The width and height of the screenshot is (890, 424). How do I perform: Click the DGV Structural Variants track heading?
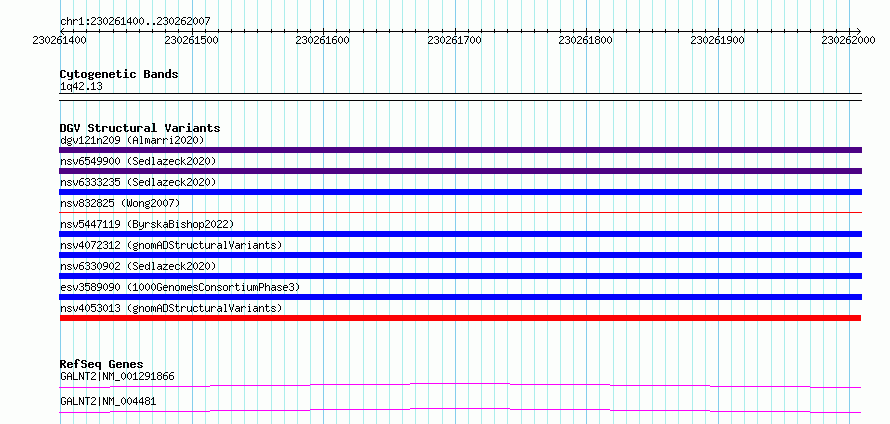[x=140, y=128]
